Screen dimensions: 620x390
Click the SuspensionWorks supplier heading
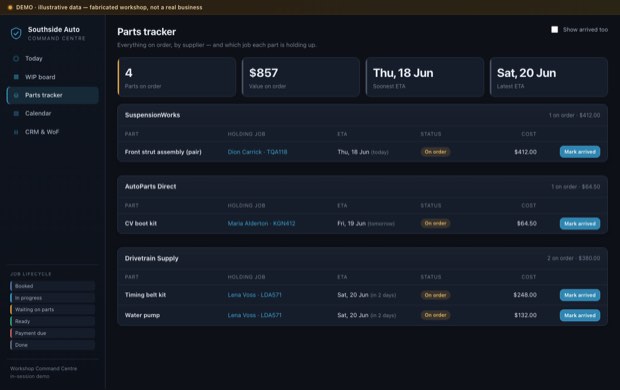(x=152, y=115)
